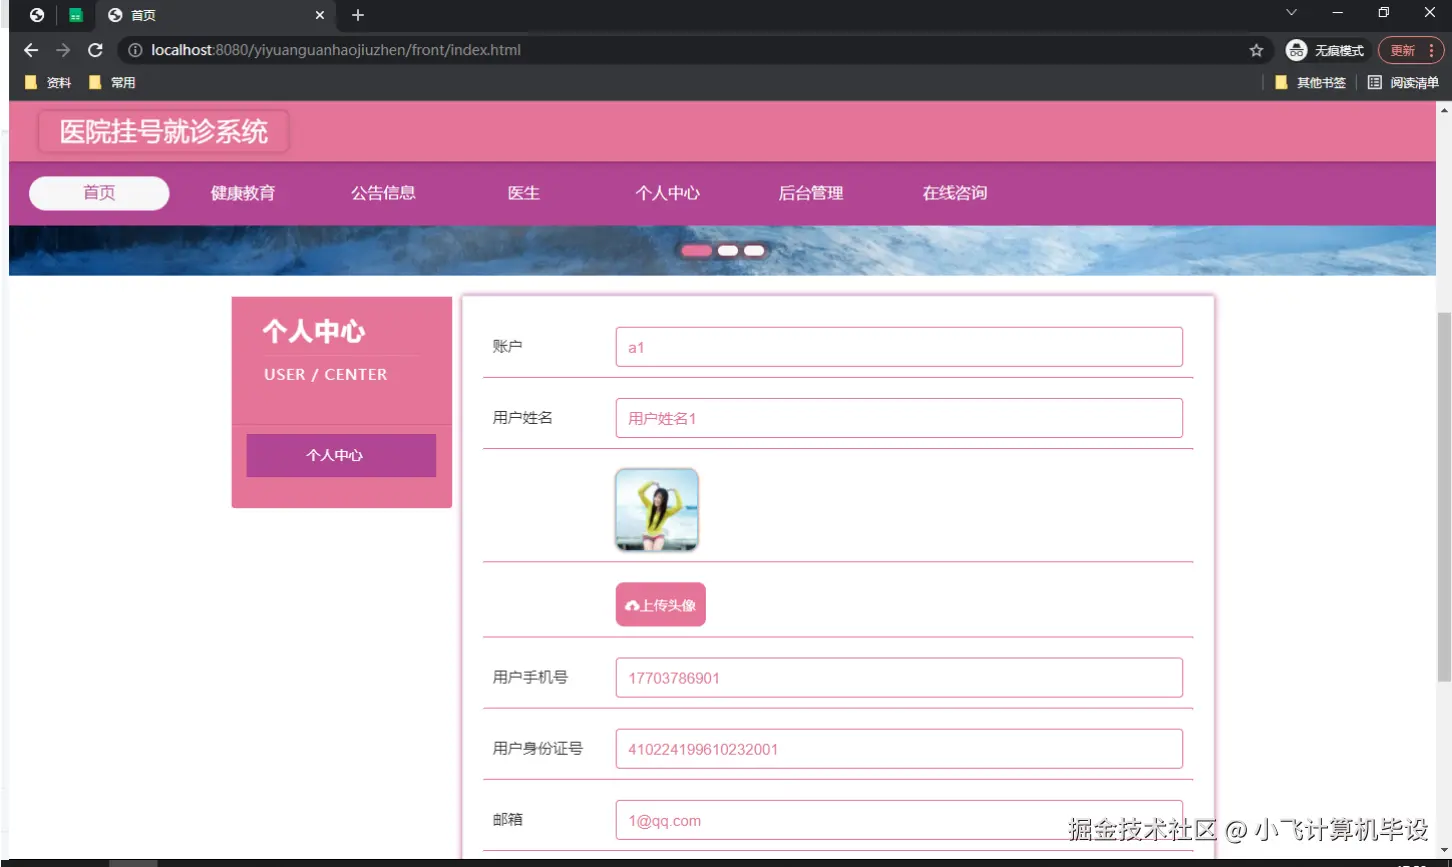Screen dimensions: 1452x867
Task: Click the incognito mode profile icon
Action: point(1296,49)
